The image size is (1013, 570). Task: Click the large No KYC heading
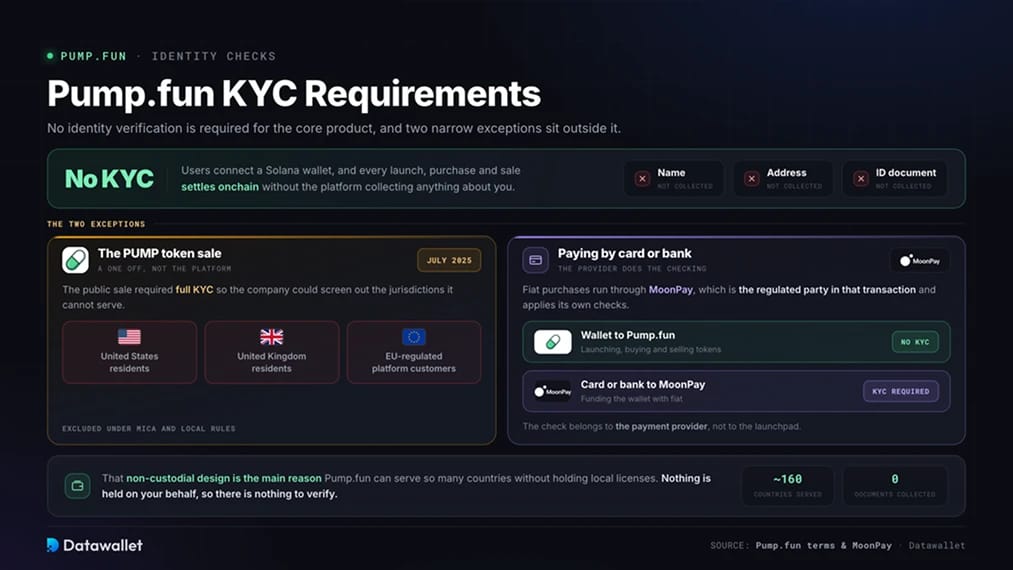[x=109, y=178]
